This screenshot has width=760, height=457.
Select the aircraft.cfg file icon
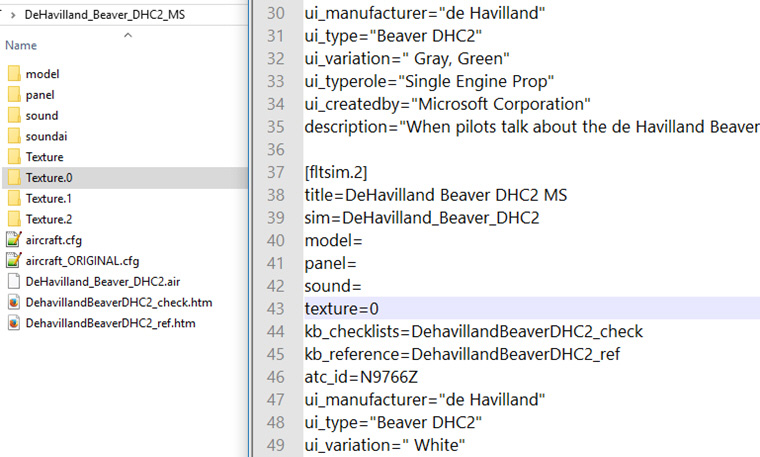tap(14, 240)
